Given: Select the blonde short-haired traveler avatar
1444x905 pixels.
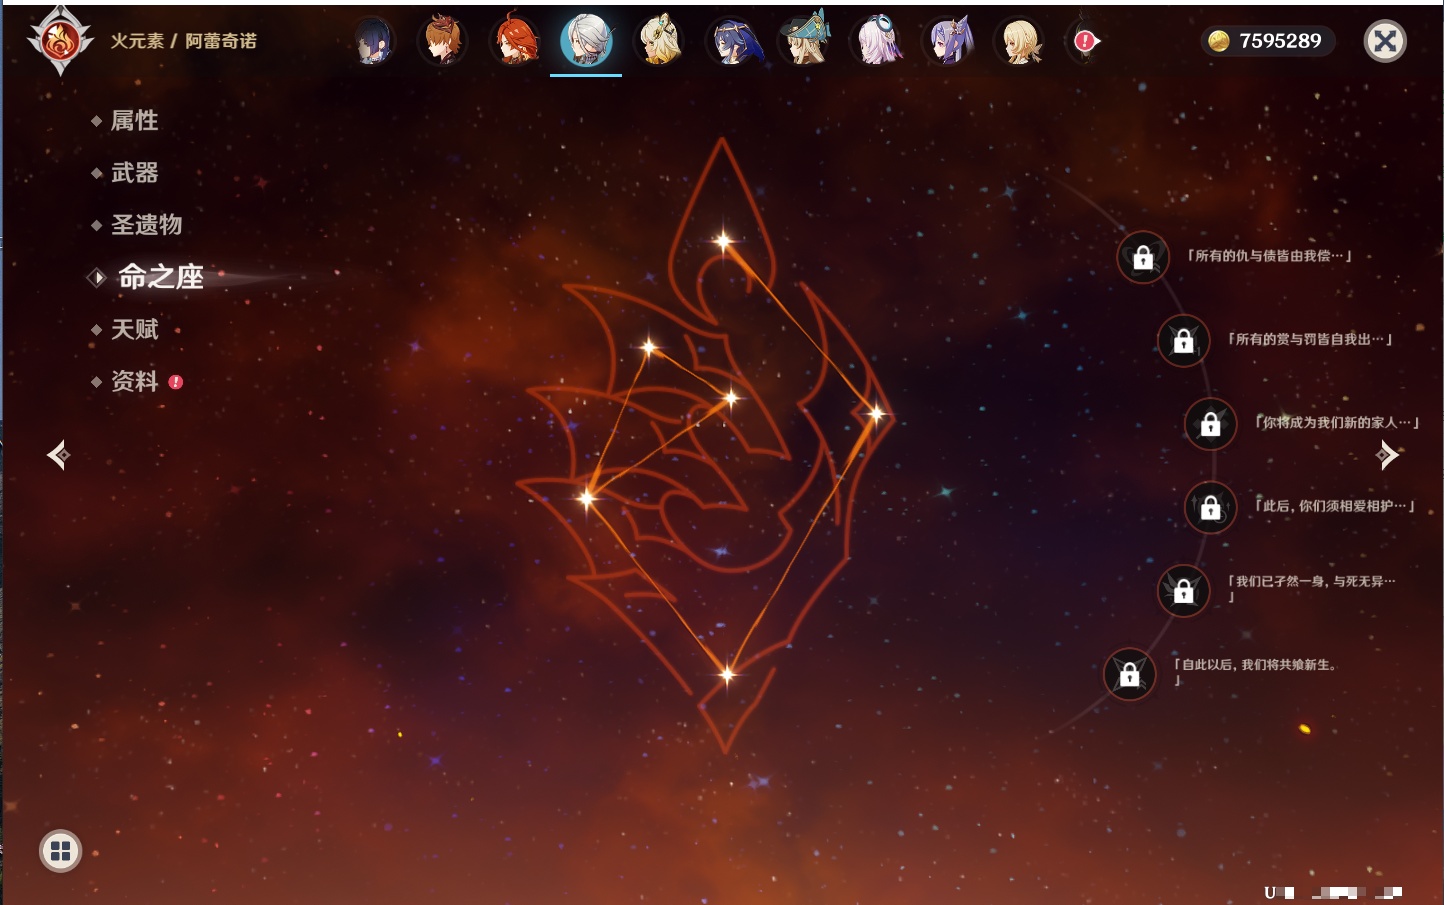Looking at the screenshot, I should pyautogui.click(x=1020, y=41).
